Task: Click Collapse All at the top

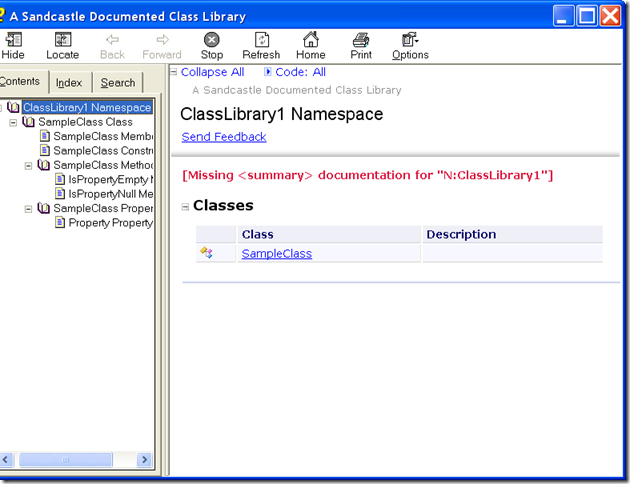Action: pyautogui.click(x=212, y=72)
